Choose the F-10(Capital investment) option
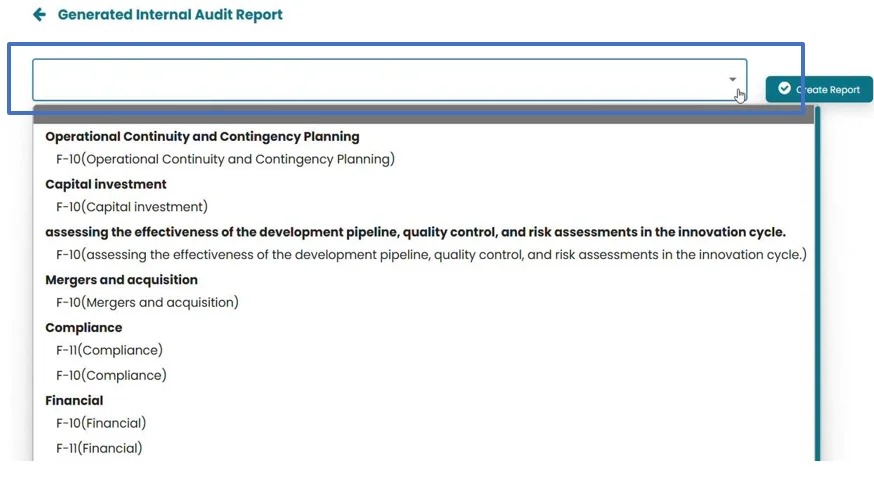This screenshot has height=483, width=874. (132, 207)
